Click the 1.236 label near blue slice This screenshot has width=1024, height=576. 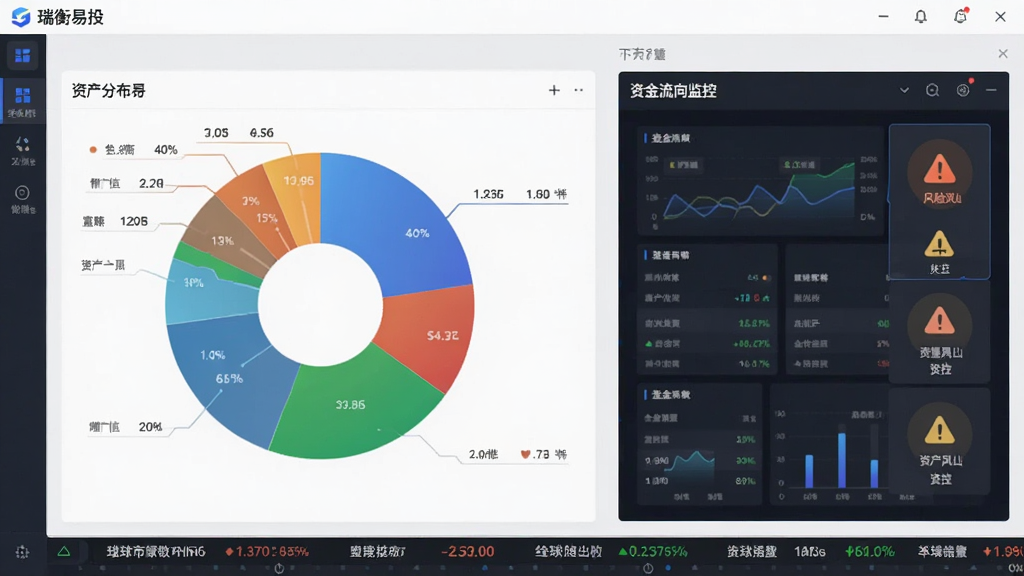488,195
